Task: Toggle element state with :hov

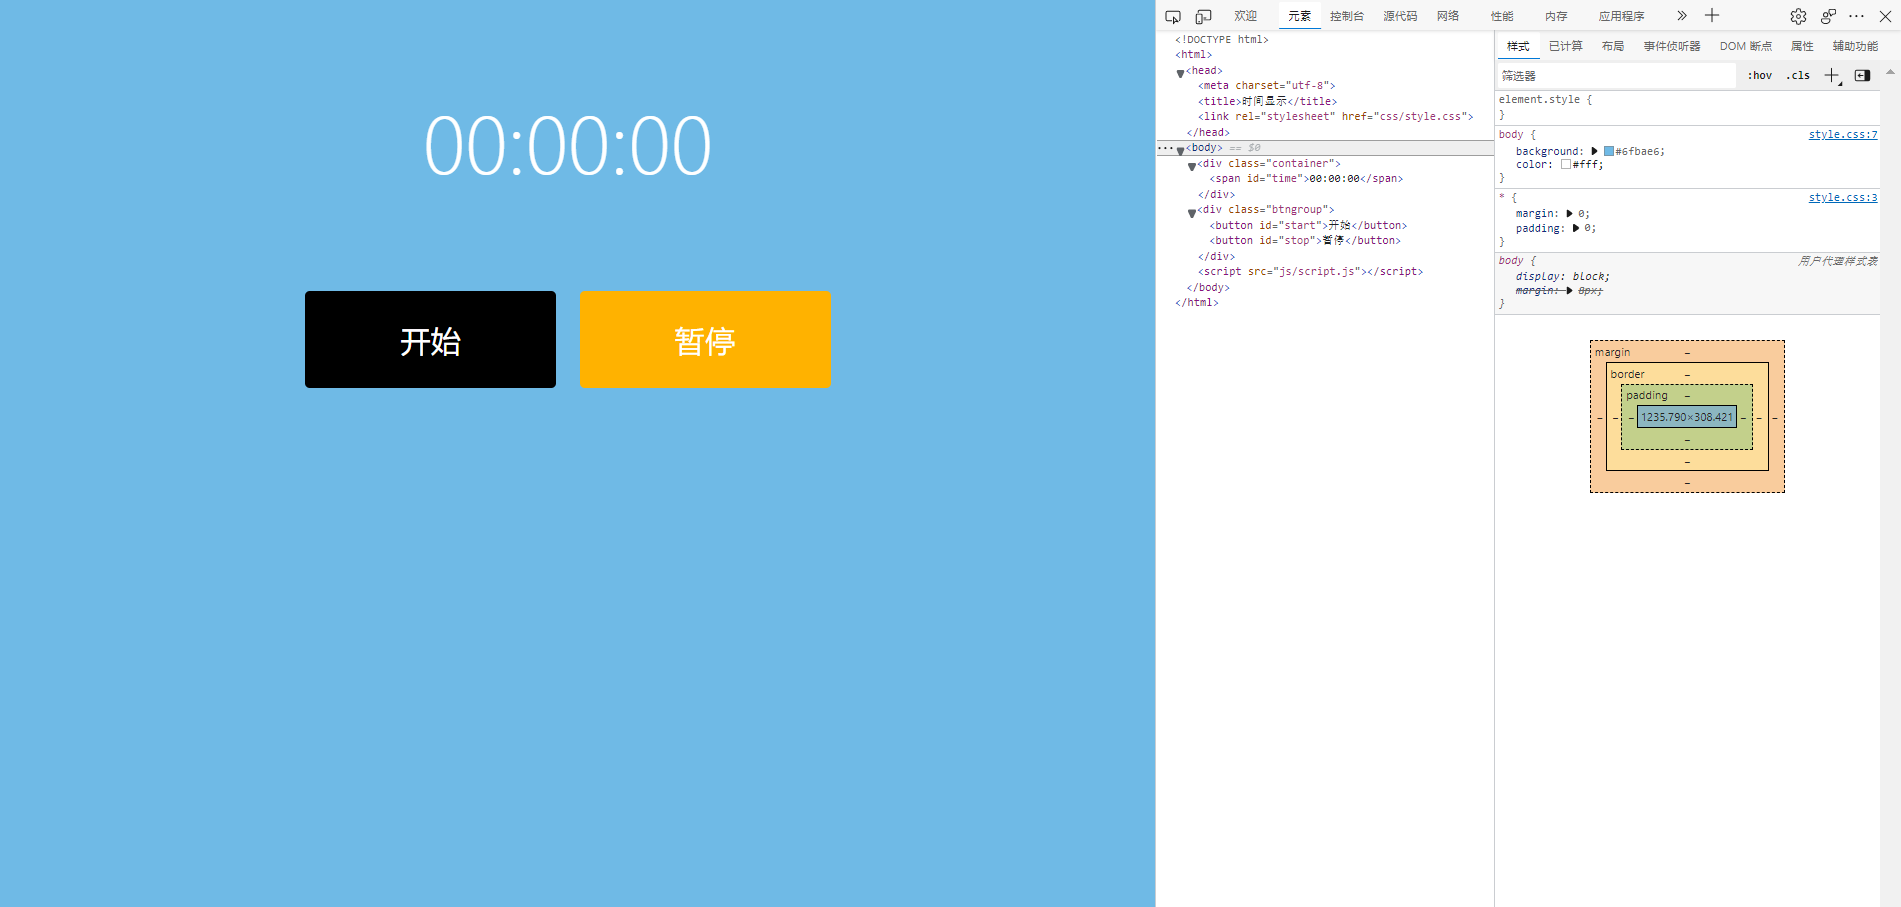Action: coord(1759,75)
